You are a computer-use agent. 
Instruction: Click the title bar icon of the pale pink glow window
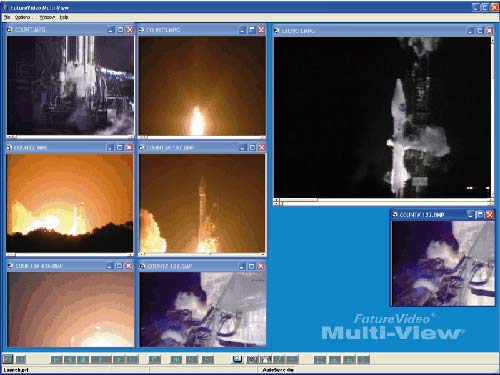10,266
